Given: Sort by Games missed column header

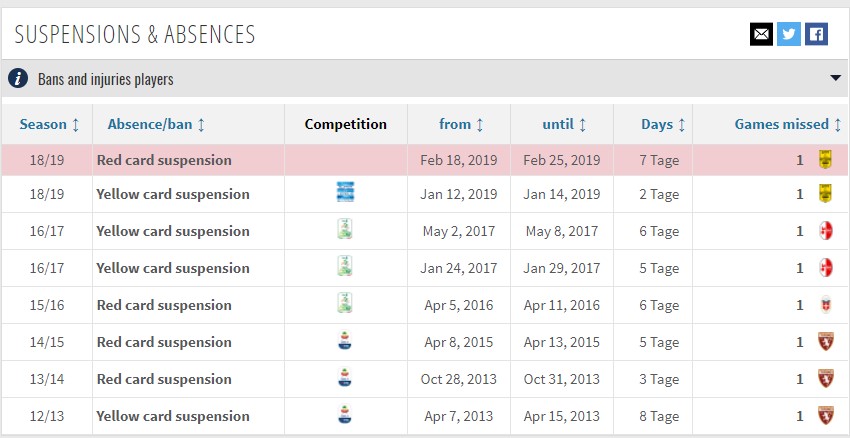Looking at the screenshot, I should (788, 124).
